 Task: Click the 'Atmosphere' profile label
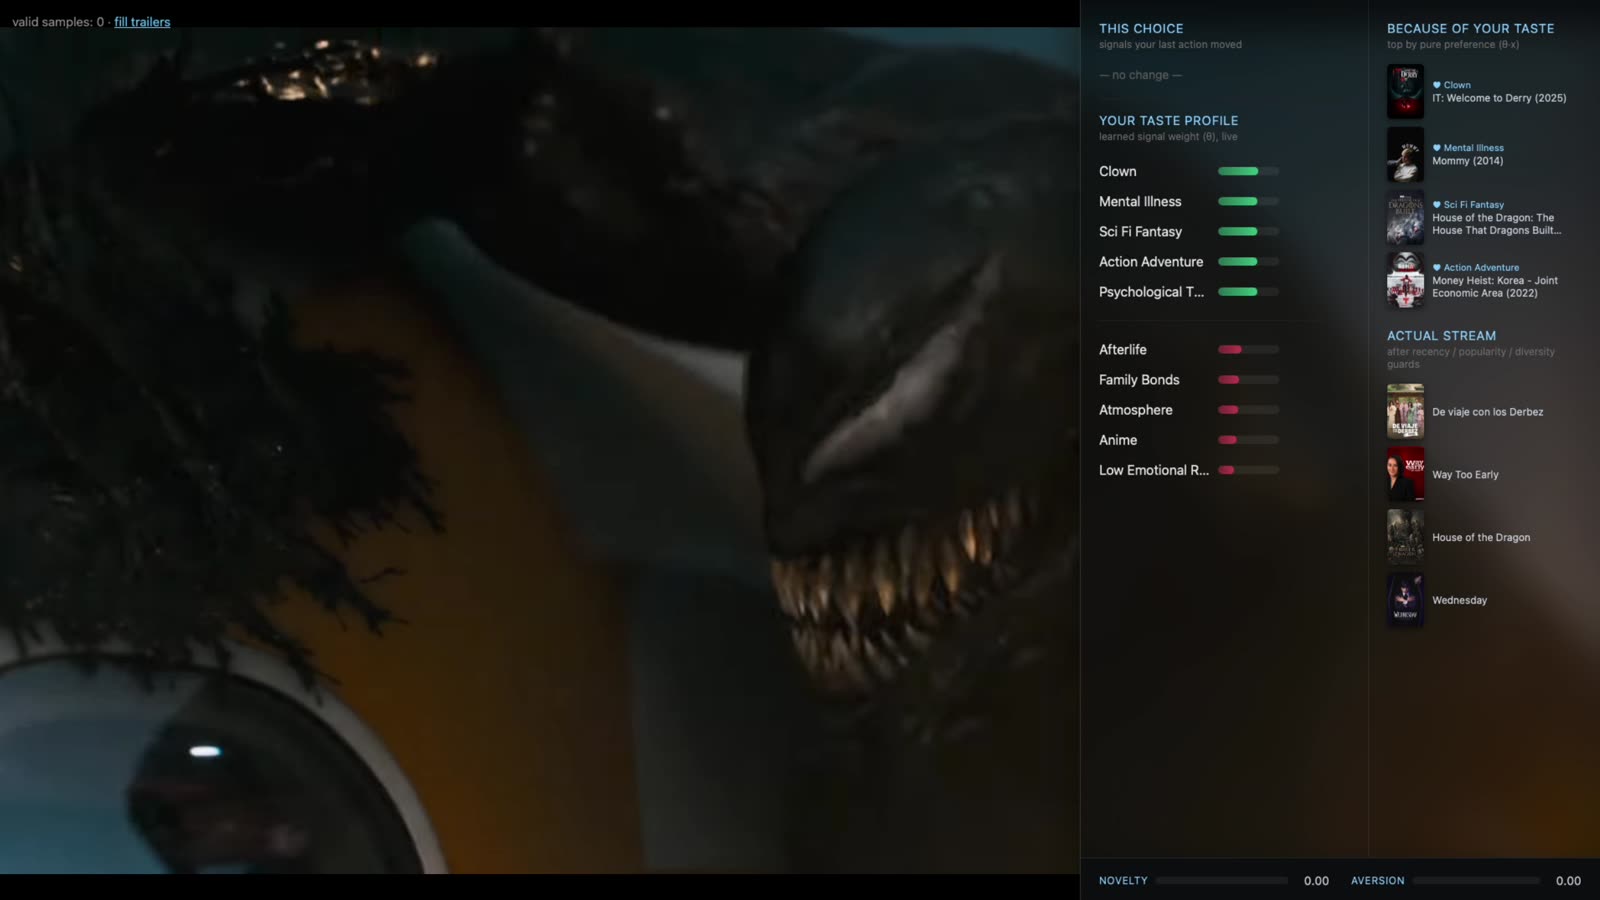tap(1136, 410)
